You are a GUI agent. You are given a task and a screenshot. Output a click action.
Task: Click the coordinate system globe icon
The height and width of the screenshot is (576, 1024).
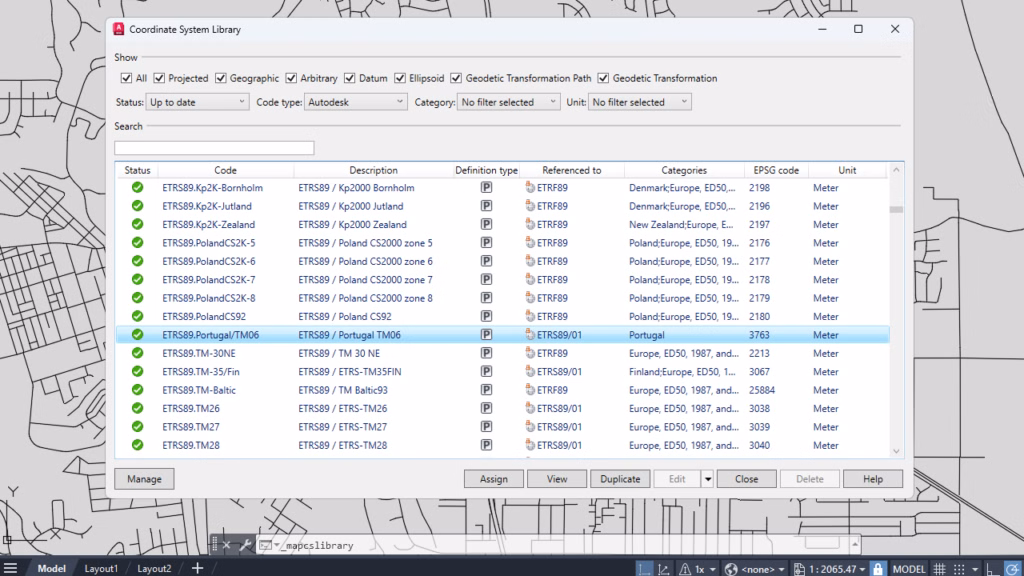[731, 569]
